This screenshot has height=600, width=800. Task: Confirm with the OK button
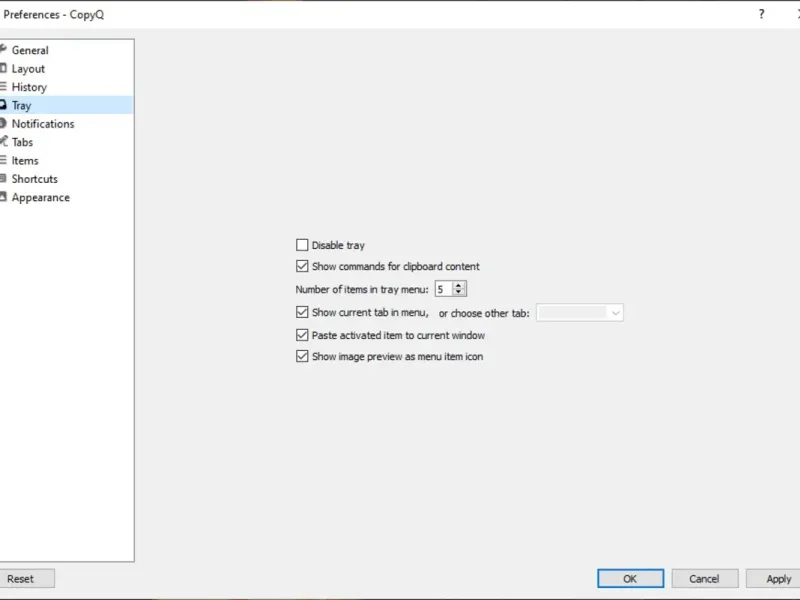click(x=630, y=579)
